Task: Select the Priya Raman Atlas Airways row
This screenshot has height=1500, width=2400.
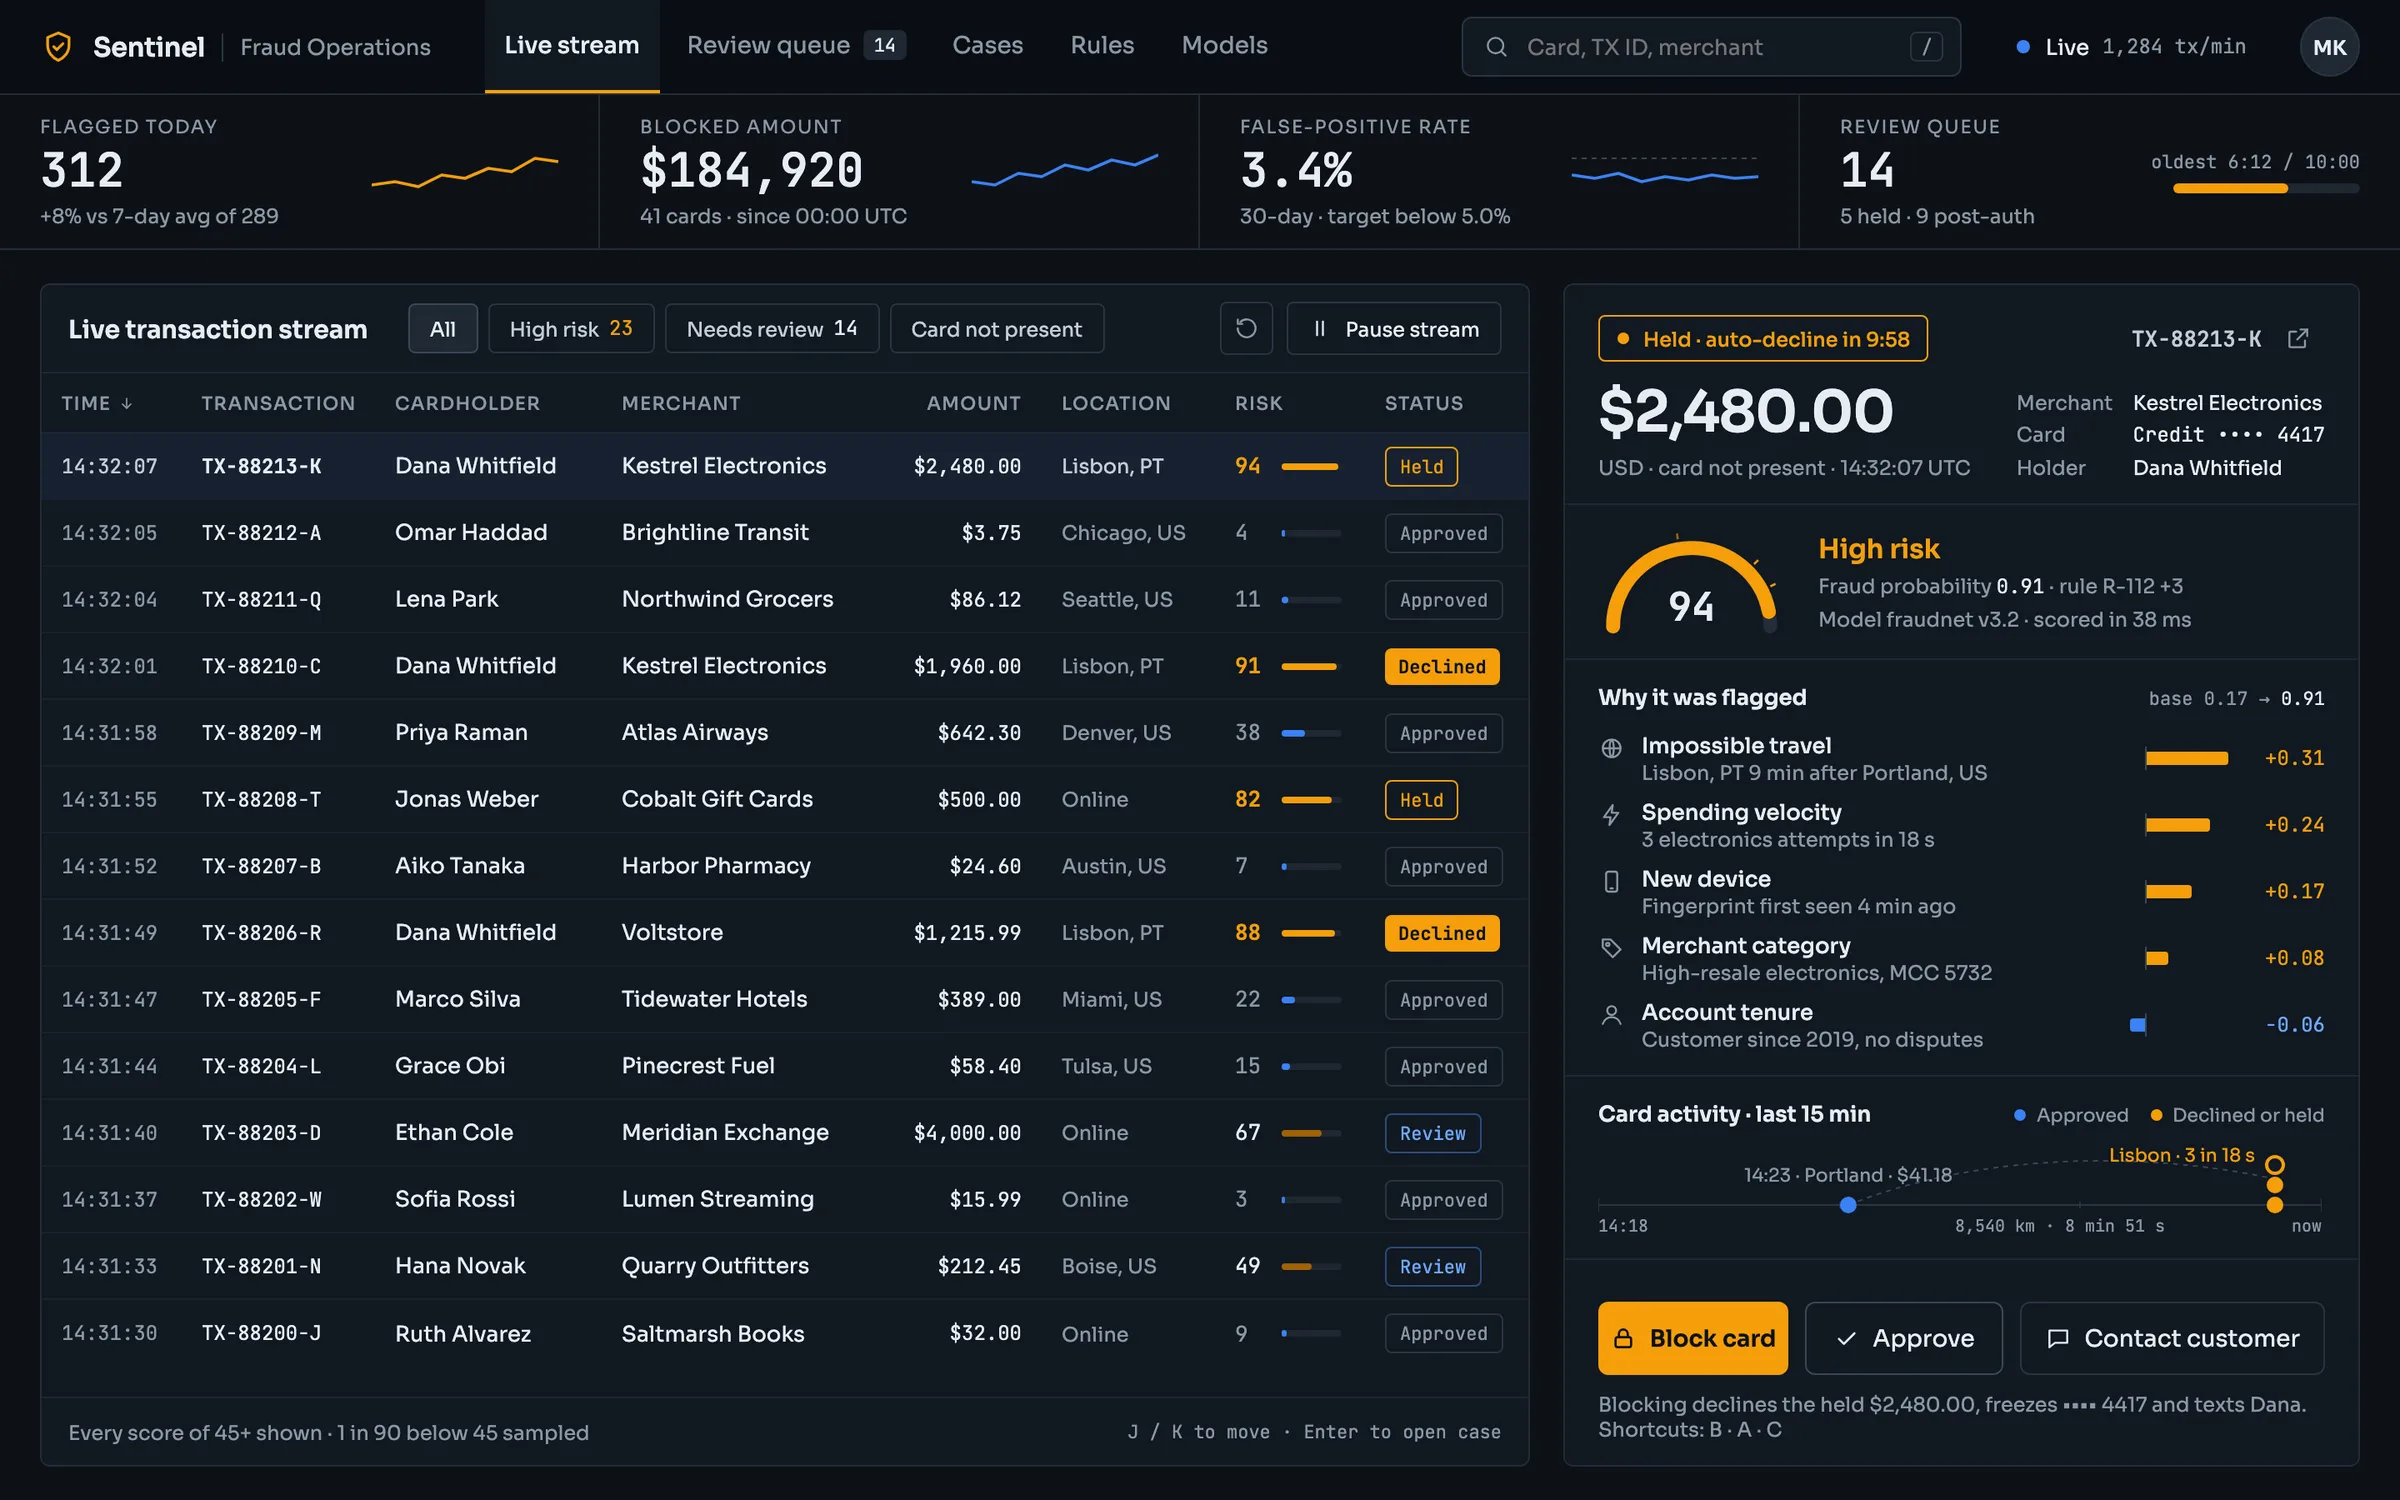Action: click(784, 733)
